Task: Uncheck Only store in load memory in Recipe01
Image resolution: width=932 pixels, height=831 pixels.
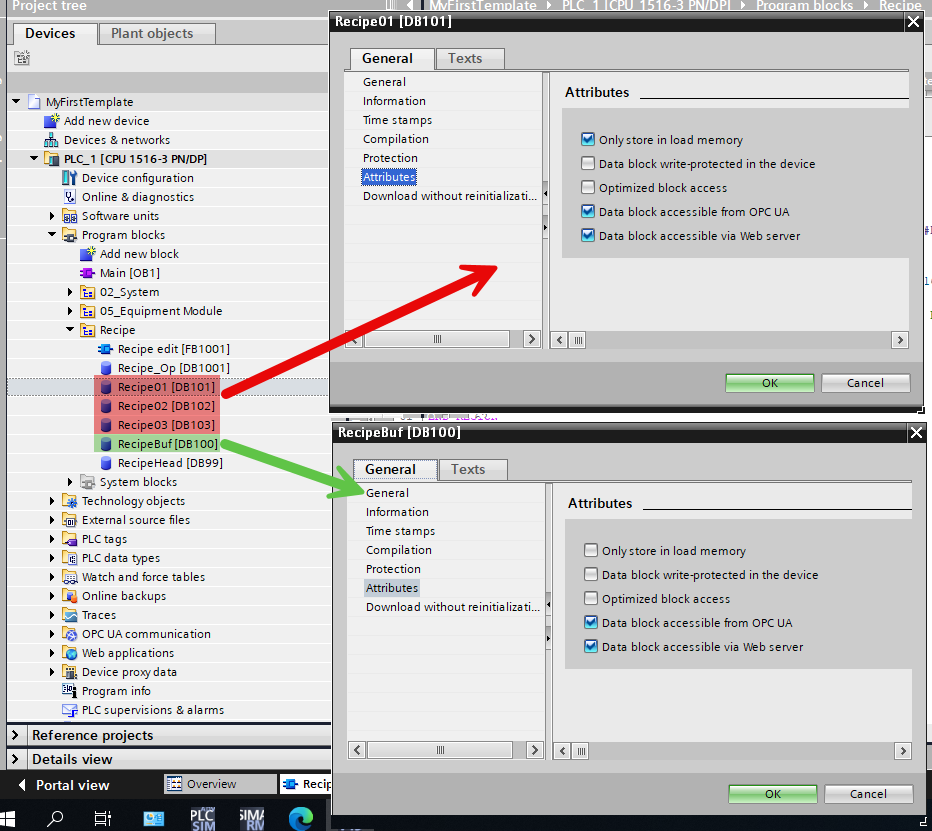Action: (588, 139)
